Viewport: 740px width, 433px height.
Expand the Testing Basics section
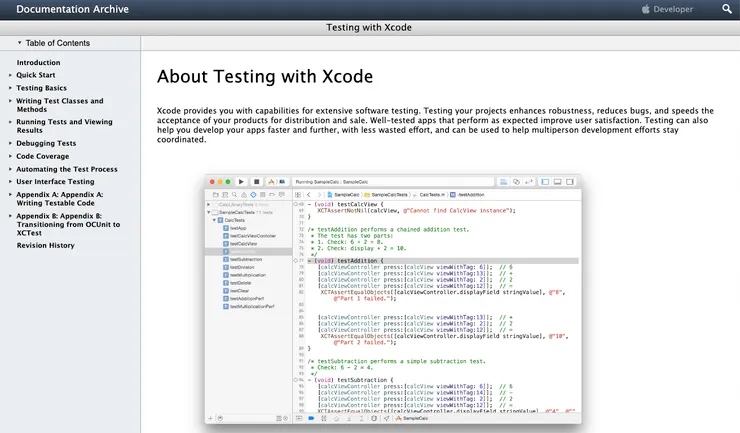(x=10, y=88)
